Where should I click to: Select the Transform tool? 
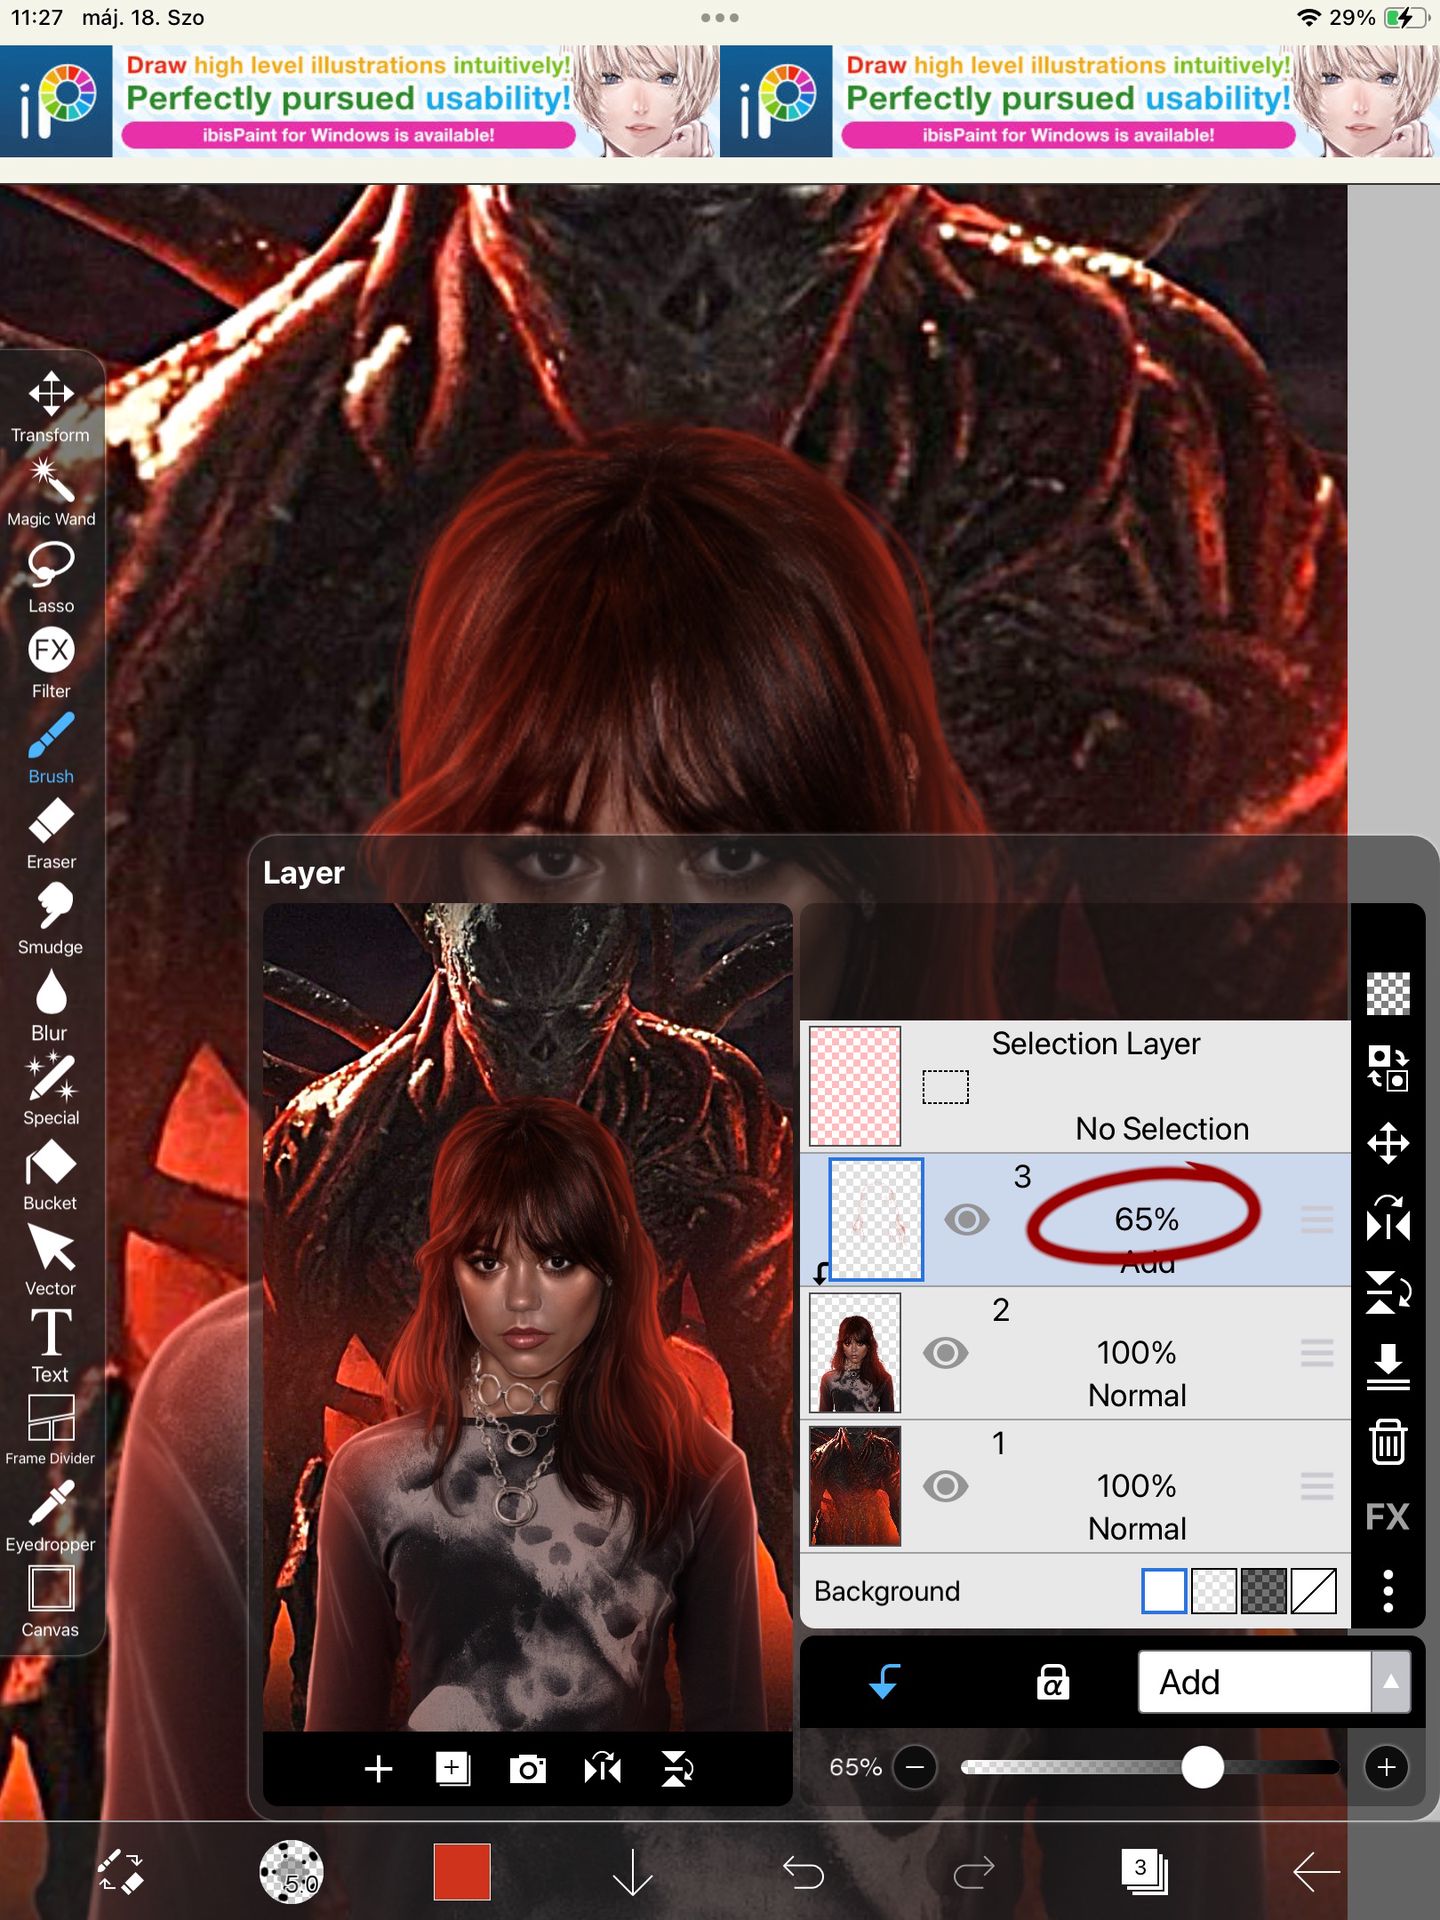(51, 406)
